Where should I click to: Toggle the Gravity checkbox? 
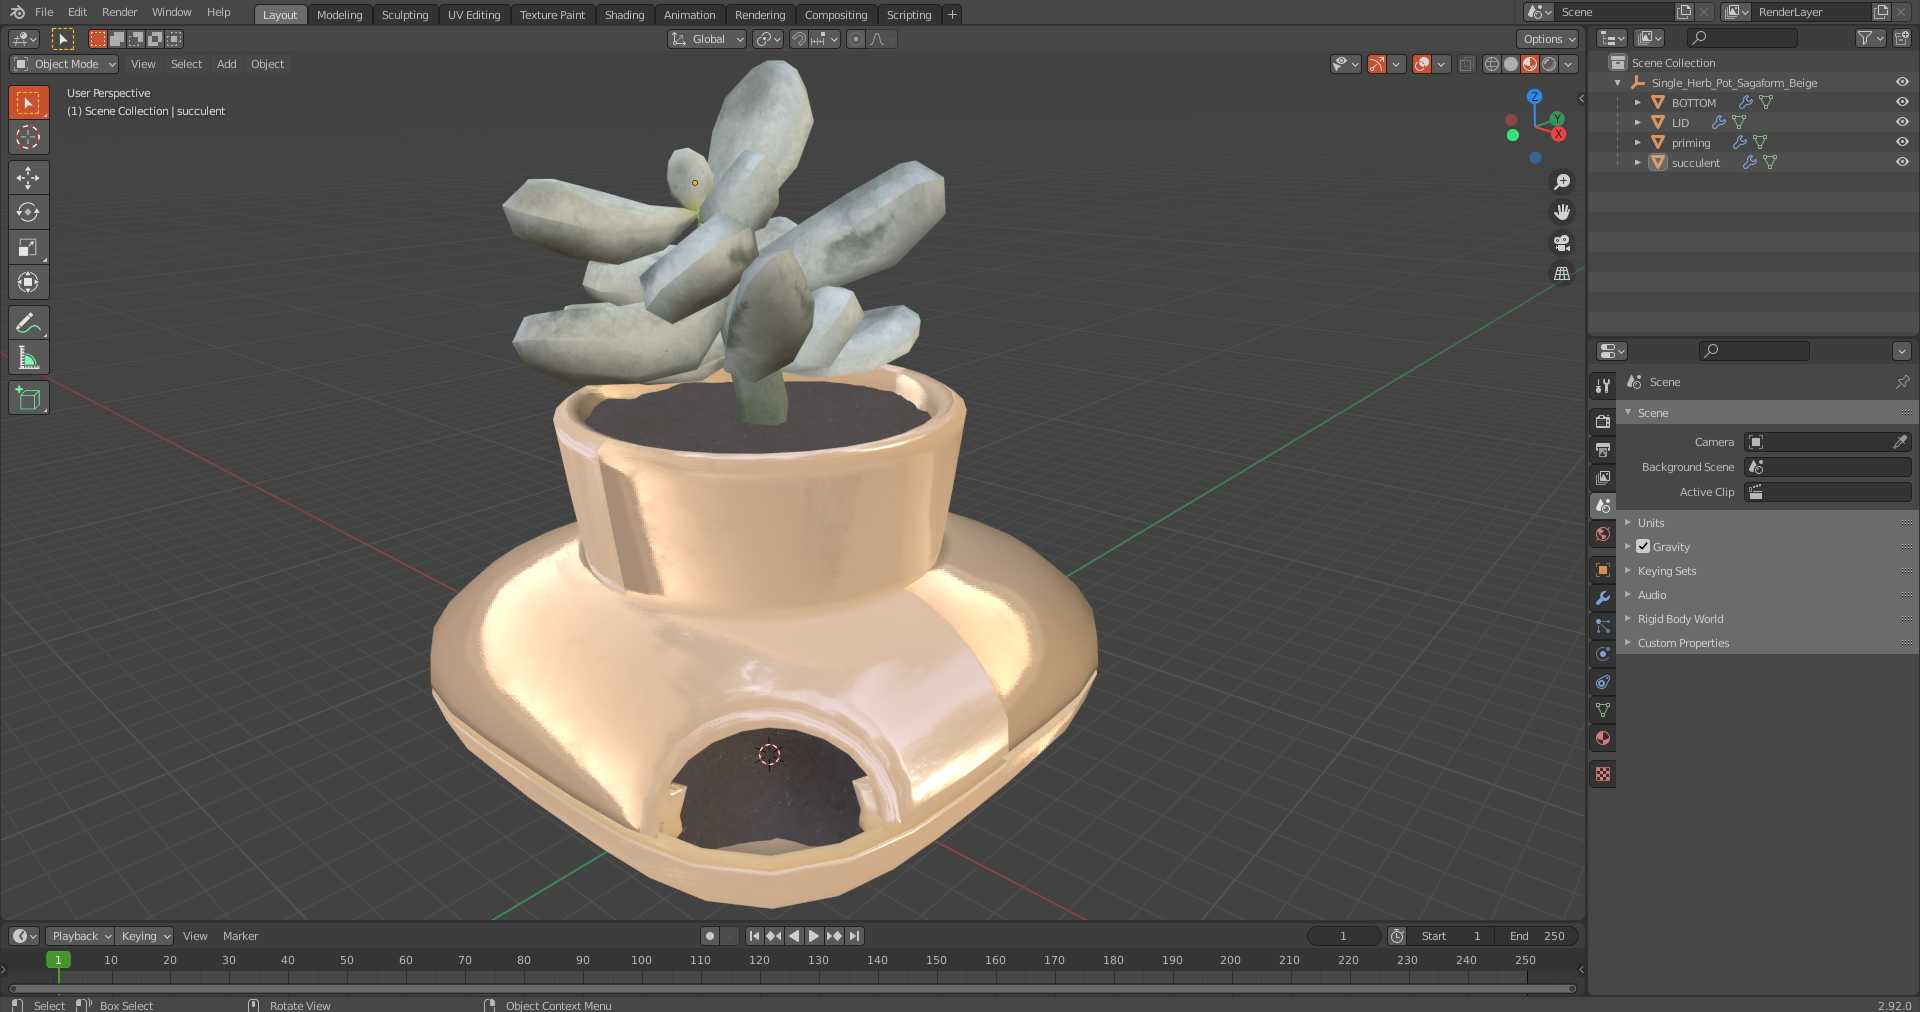(x=1643, y=546)
